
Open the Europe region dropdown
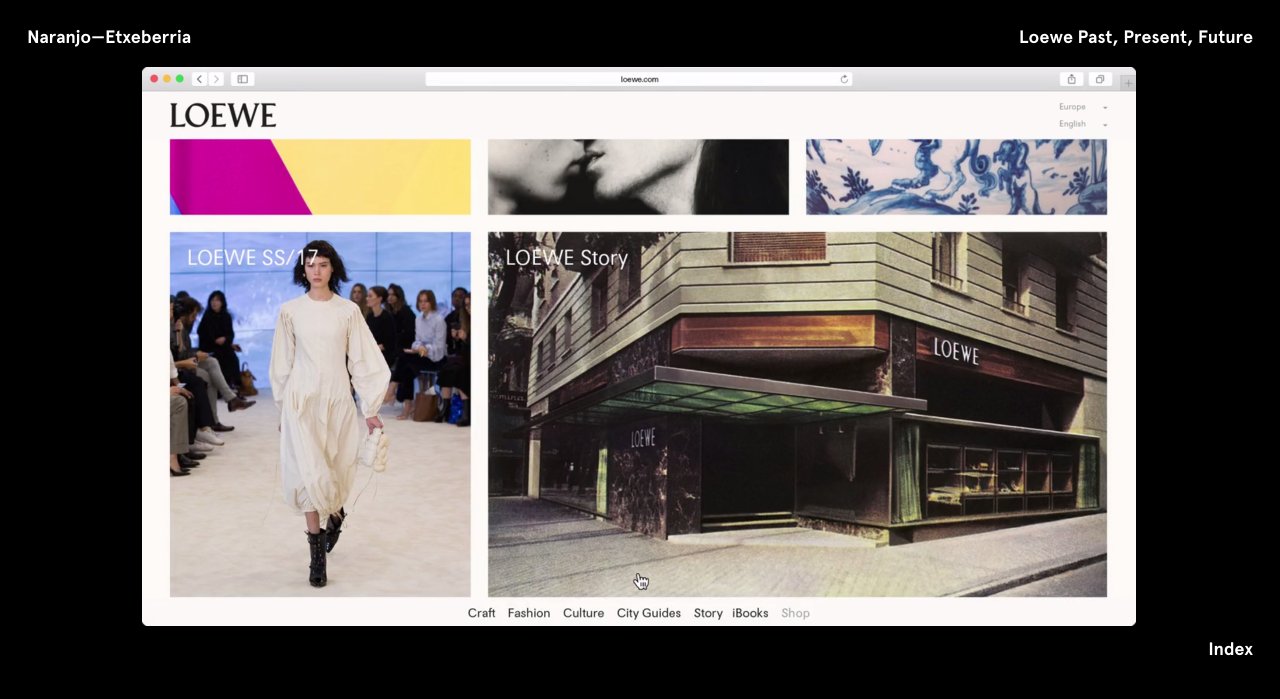coord(1083,107)
